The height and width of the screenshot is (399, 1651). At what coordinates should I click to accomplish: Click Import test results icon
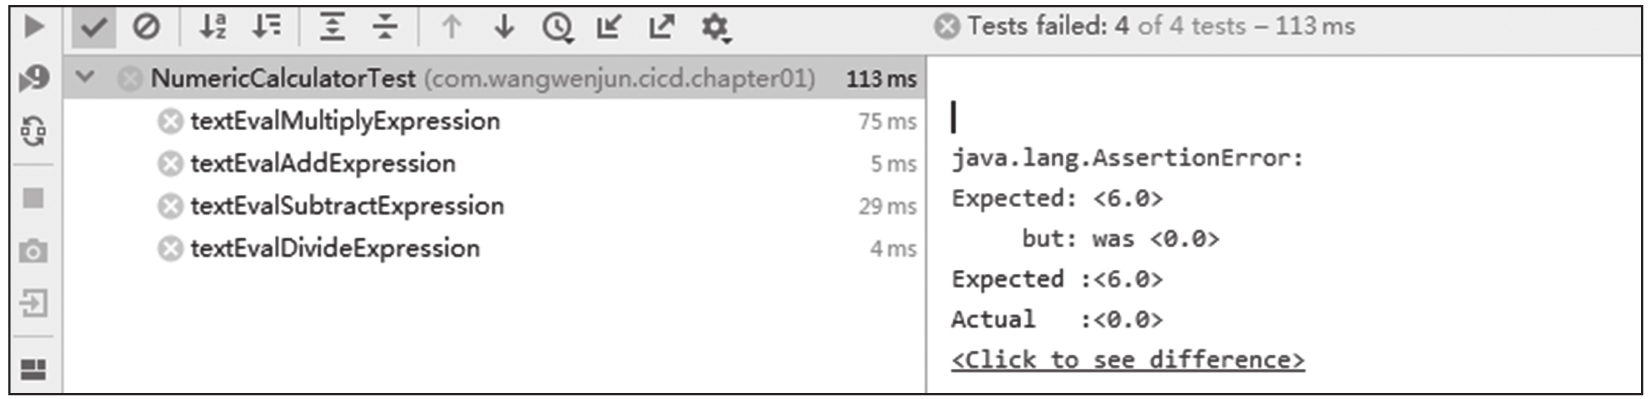[609, 27]
